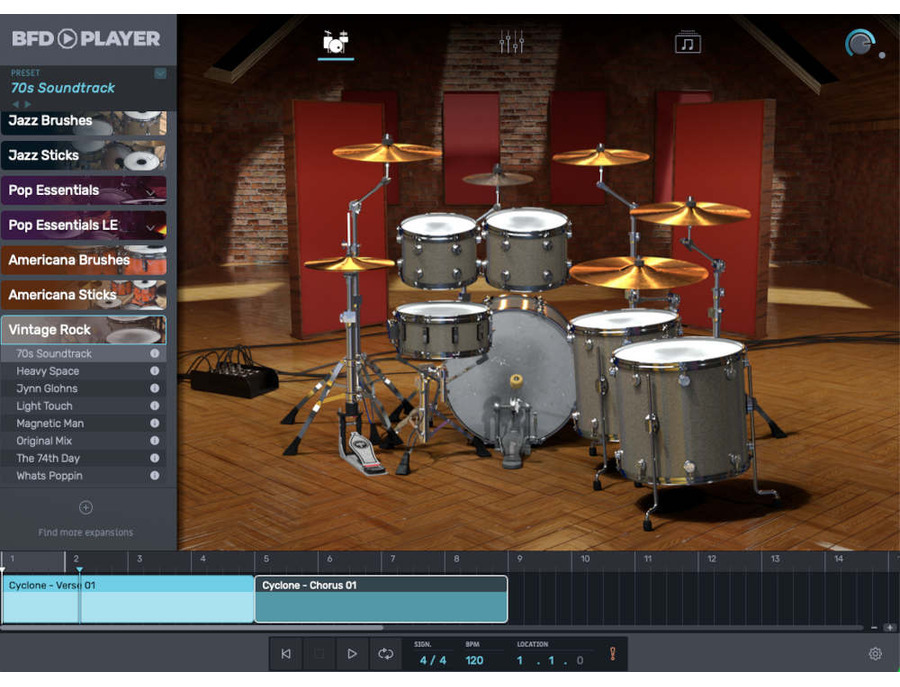Click the location counter 1 . 1 . 0
The width and height of the screenshot is (900, 687).
550,661
